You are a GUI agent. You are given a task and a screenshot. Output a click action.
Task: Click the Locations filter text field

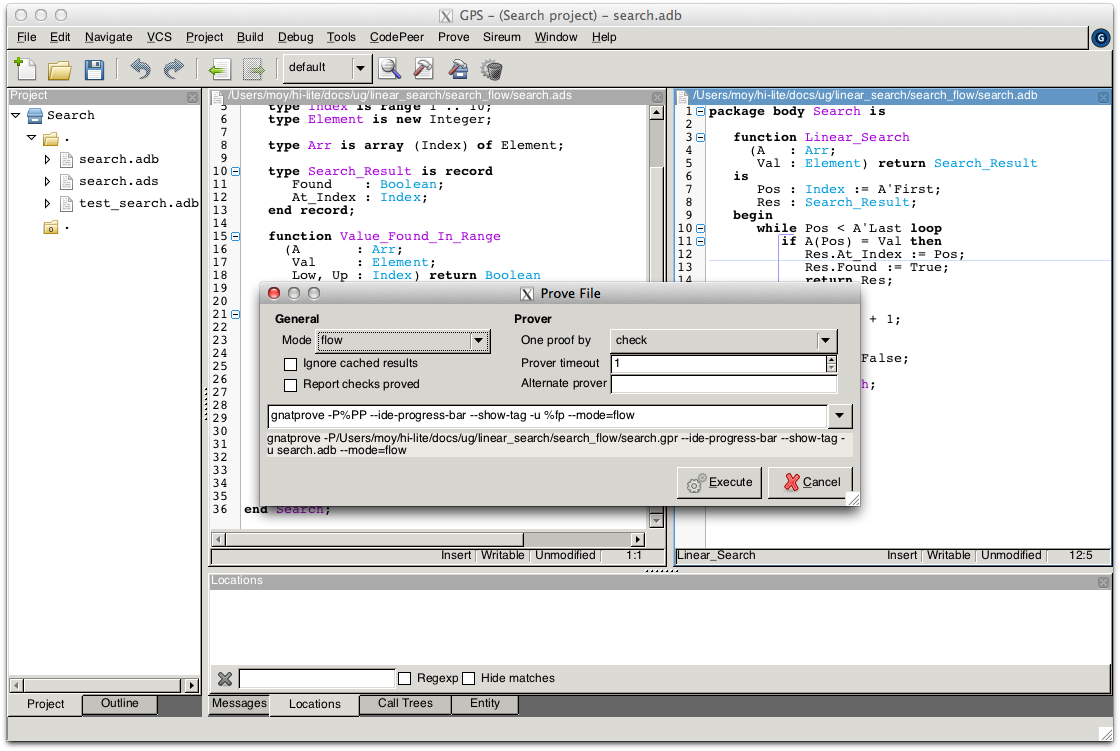[316, 679]
